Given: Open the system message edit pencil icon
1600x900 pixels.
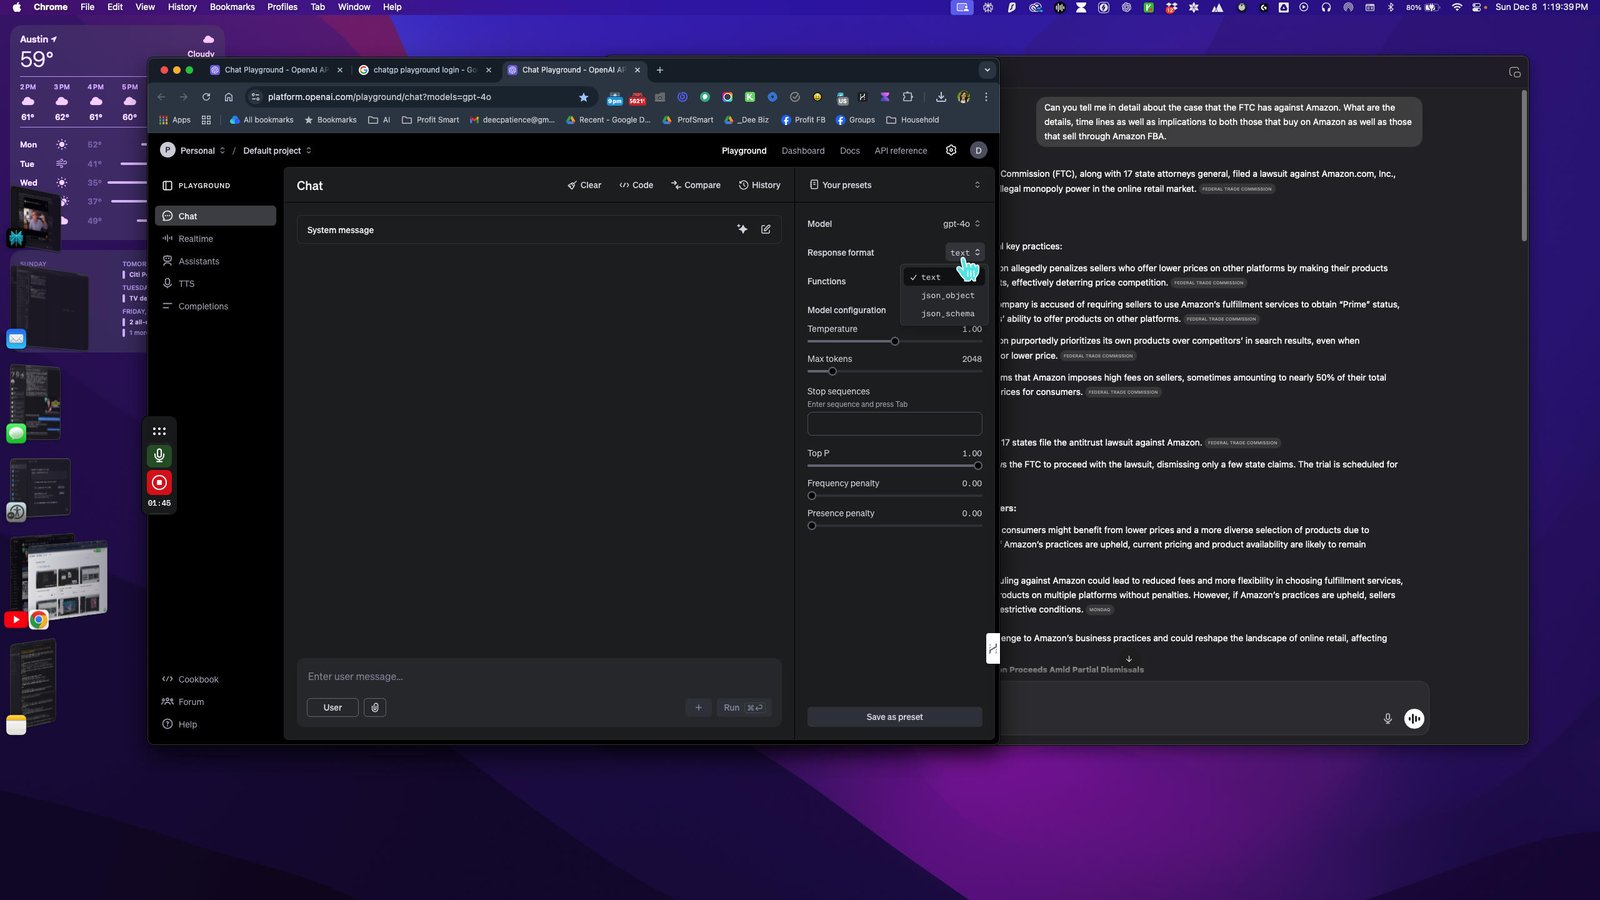Looking at the screenshot, I should (x=766, y=229).
